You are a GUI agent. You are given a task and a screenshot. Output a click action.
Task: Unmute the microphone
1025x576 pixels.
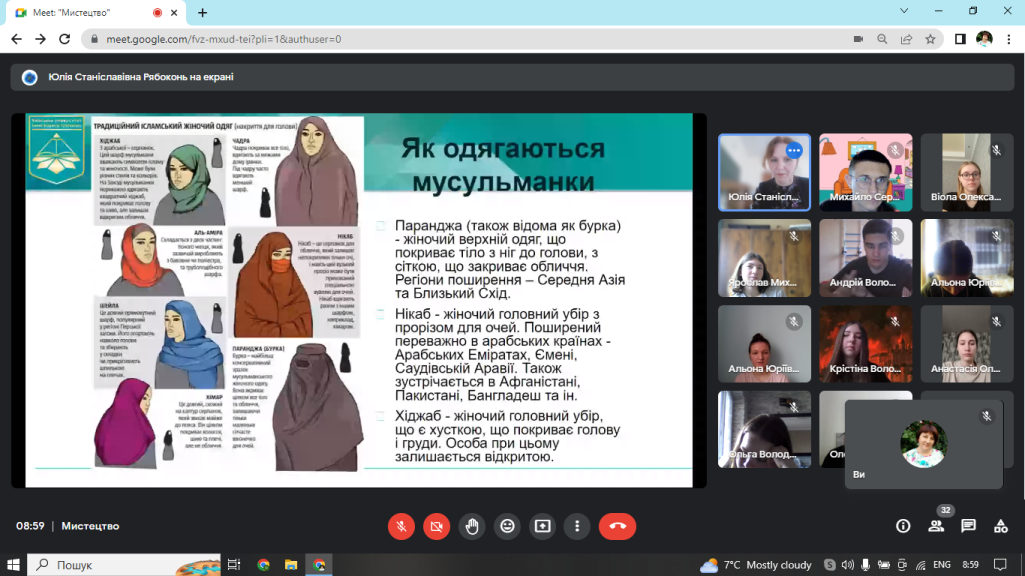pos(401,526)
